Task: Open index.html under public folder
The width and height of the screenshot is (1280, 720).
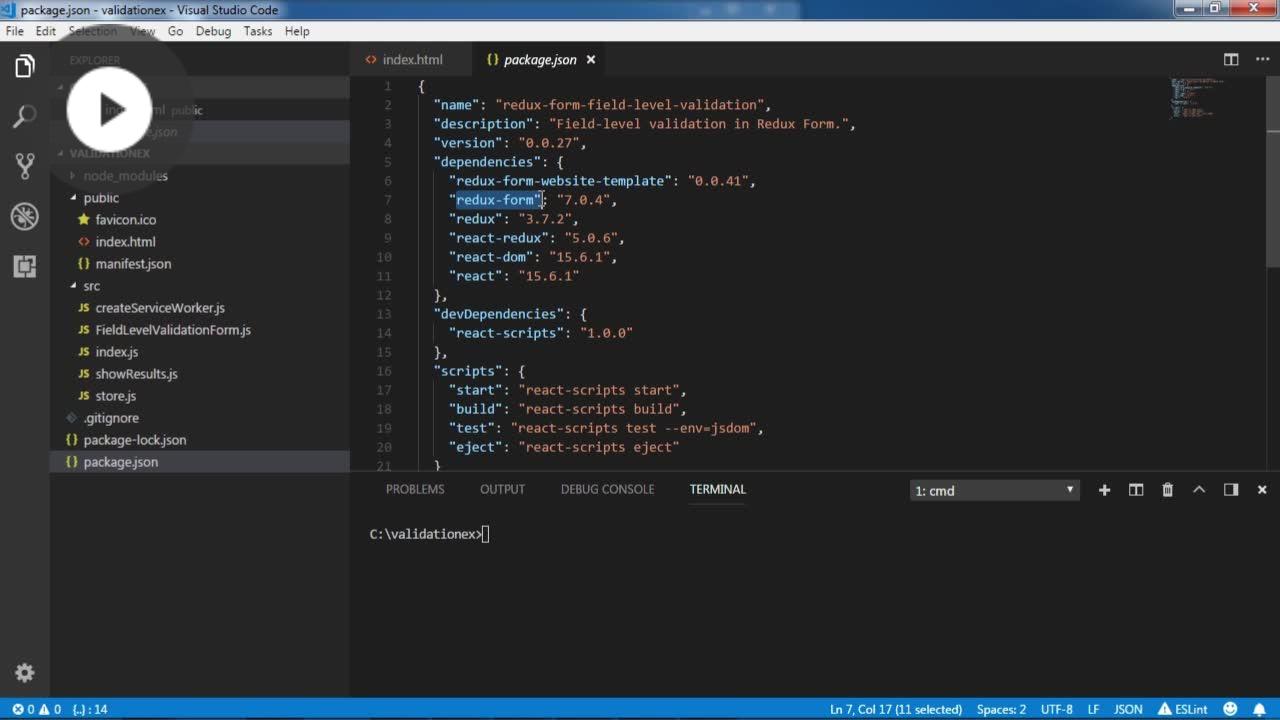Action: [x=125, y=242]
